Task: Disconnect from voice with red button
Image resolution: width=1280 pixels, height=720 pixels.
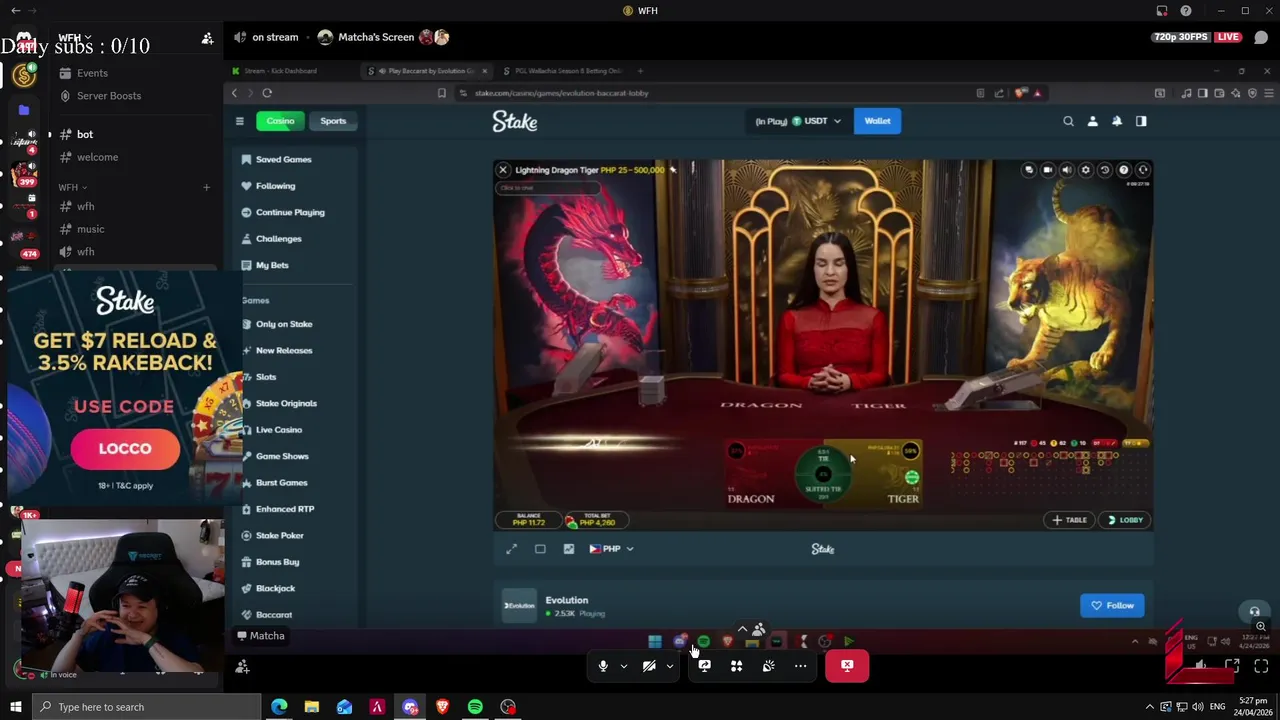Action: 847,666
